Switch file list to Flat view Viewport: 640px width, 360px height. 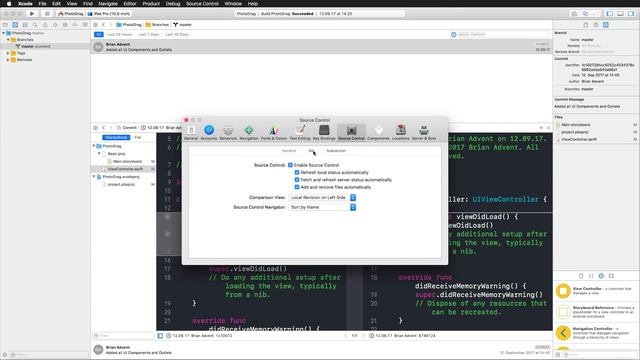point(138,138)
